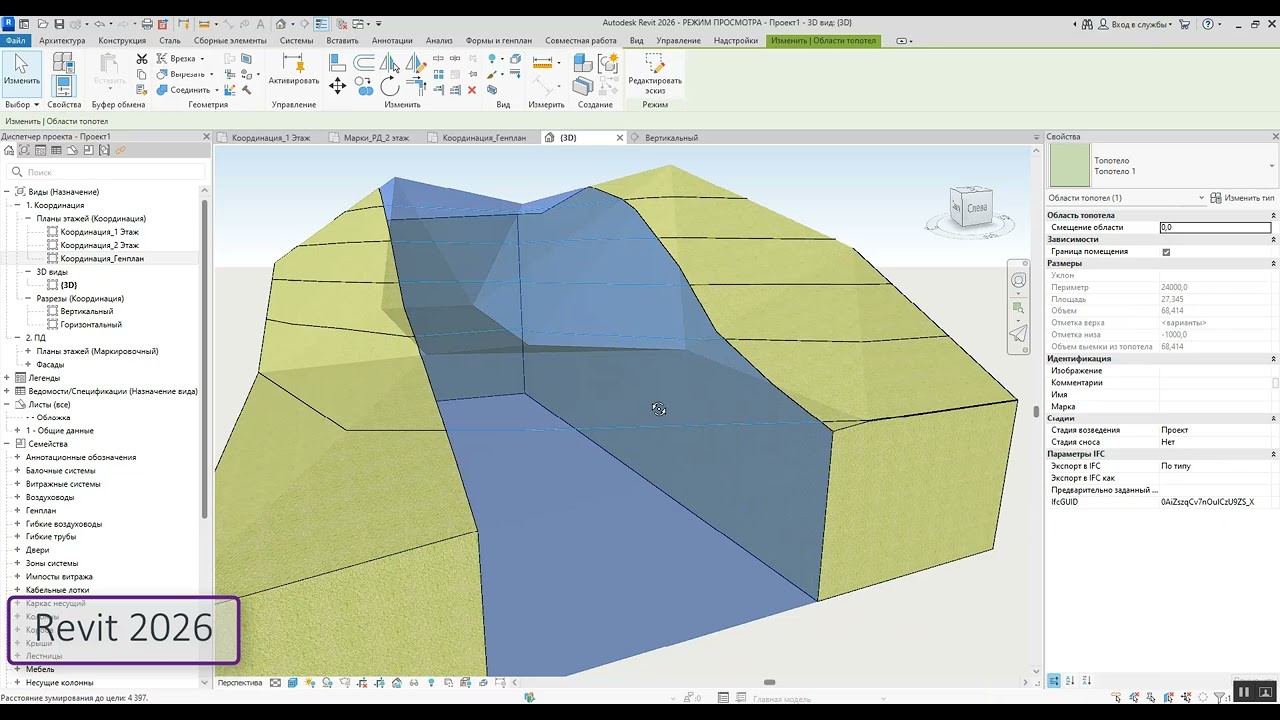This screenshot has height=720, width=1280.
Task: Toggle the Граница помещения checkbox
Action: click(x=1166, y=252)
